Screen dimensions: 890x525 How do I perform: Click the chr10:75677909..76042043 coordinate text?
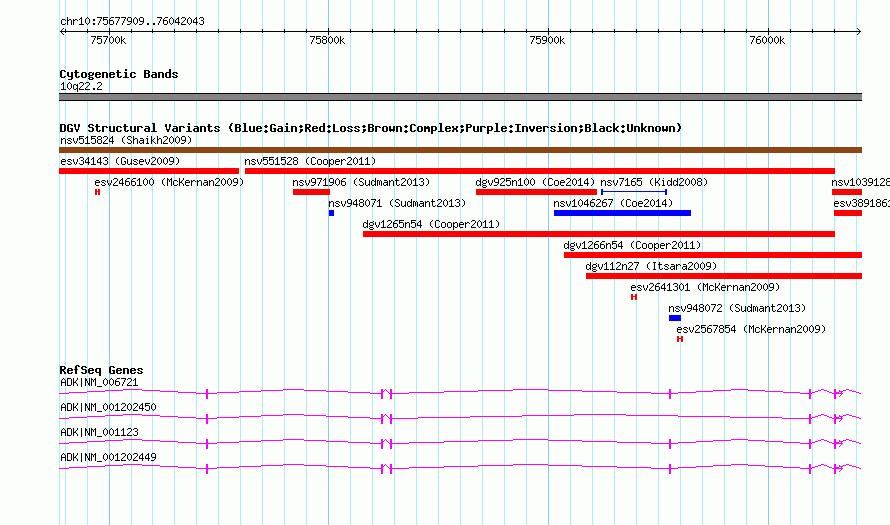click(x=132, y=21)
